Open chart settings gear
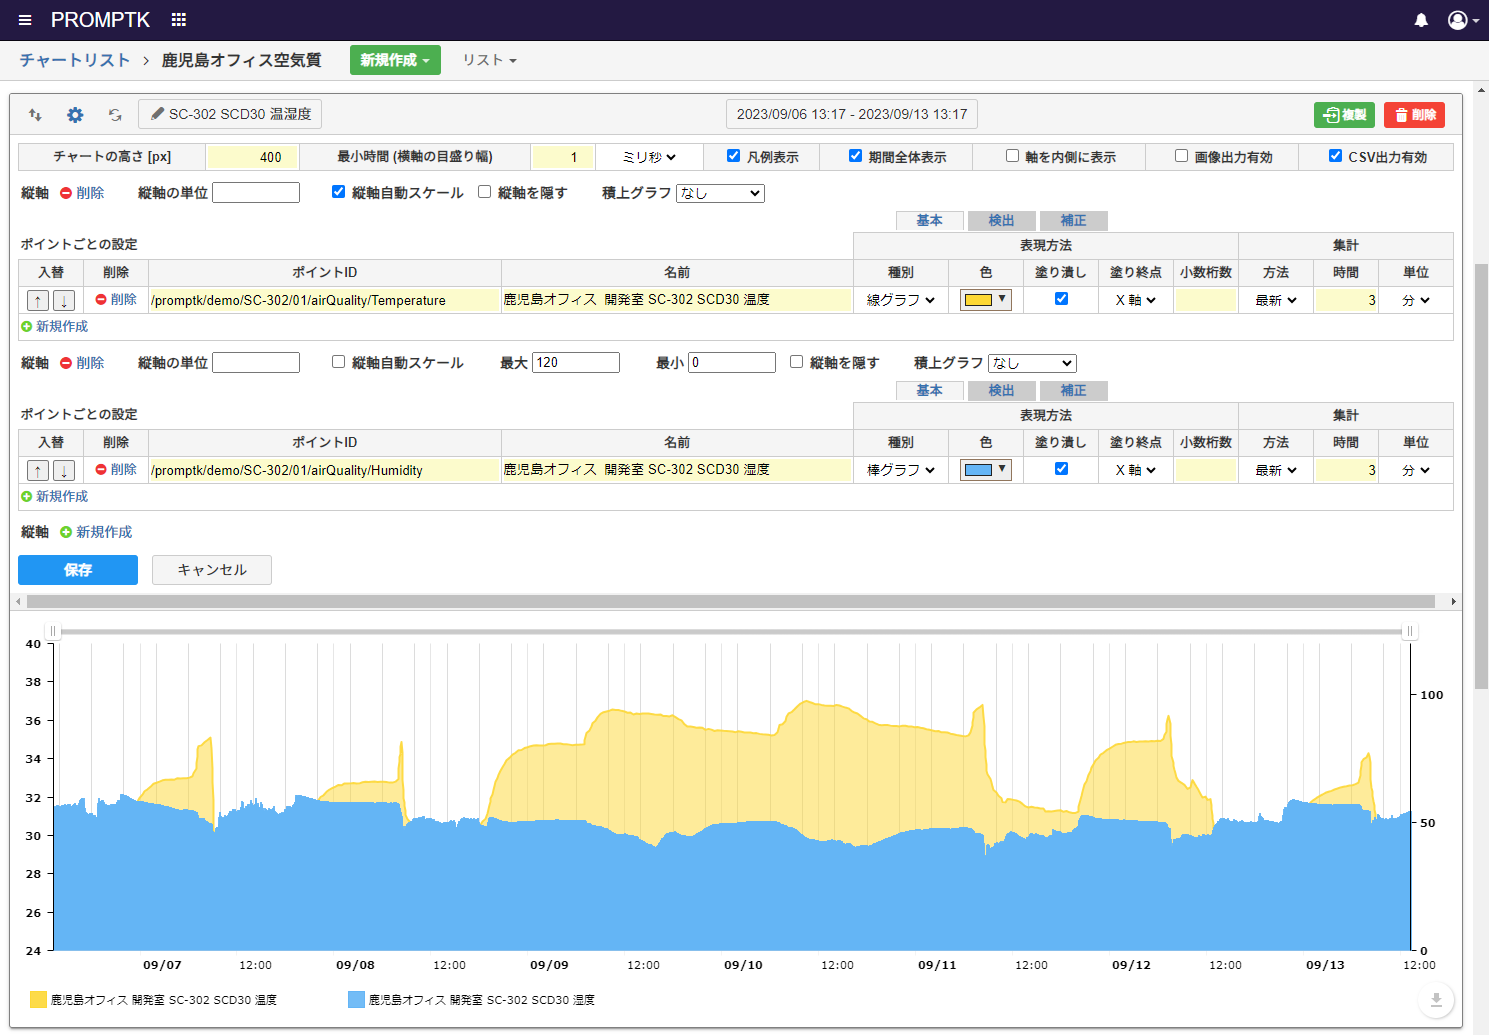The image size is (1489, 1035). tap(75, 115)
